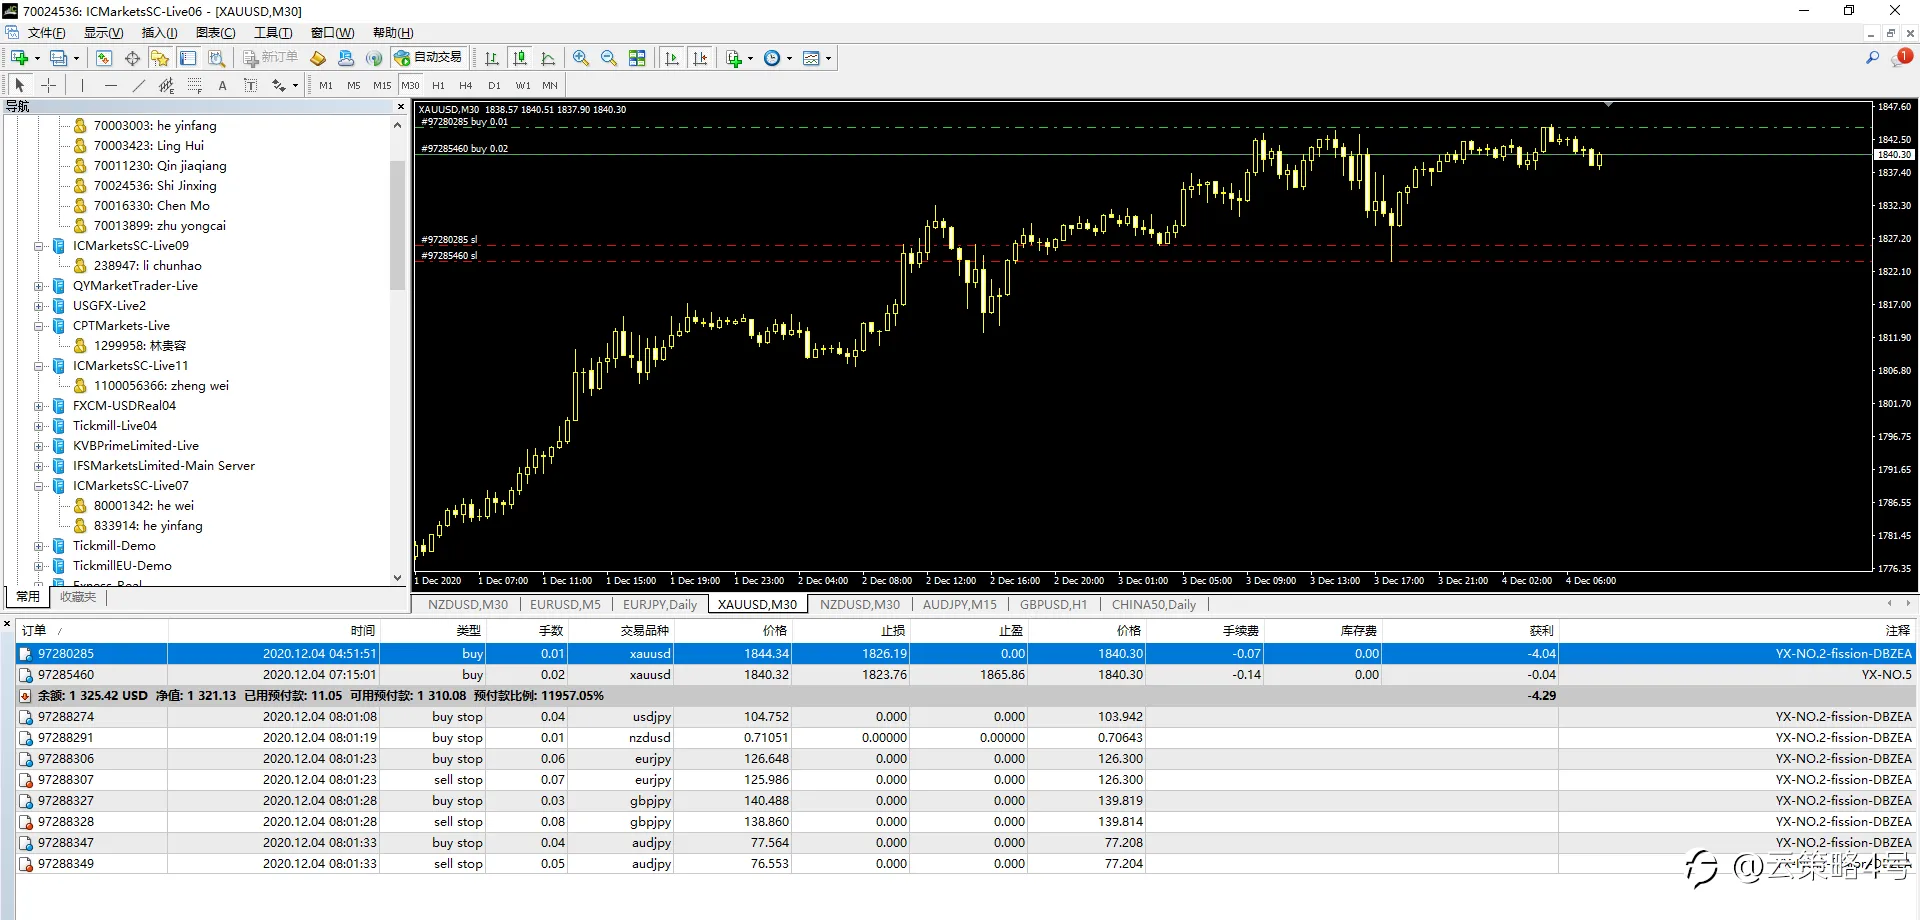Click the chart shift triangle marker
This screenshot has height=920, width=1920.
[x=1608, y=105]
